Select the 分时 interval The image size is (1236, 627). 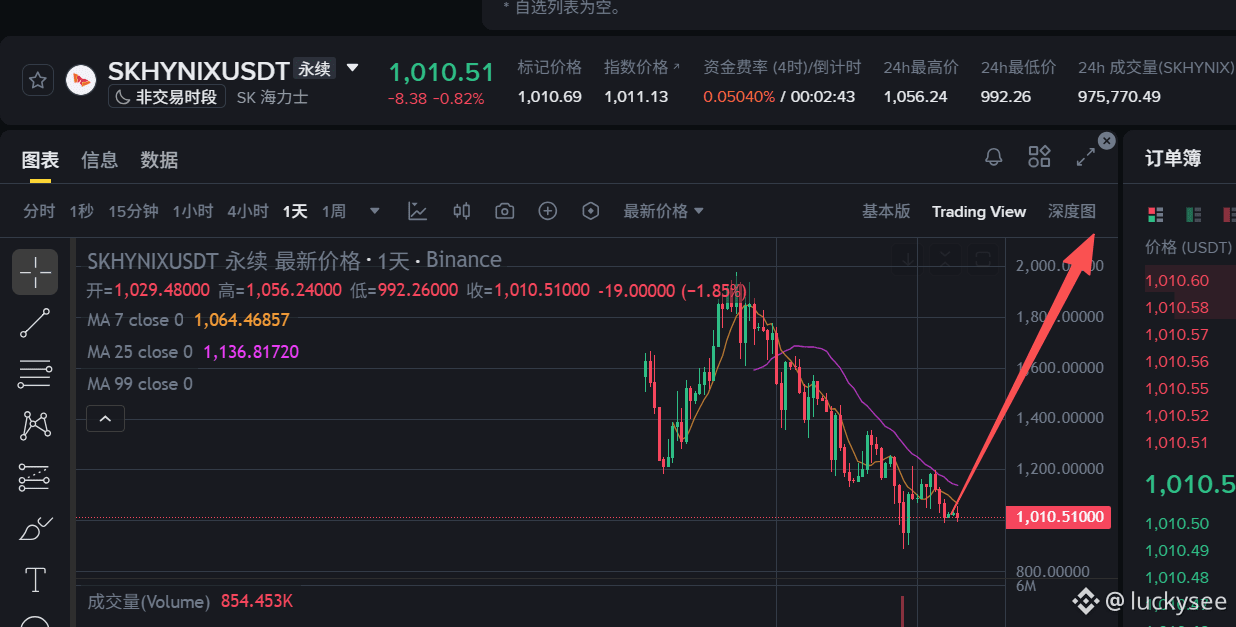pos(39,211)
